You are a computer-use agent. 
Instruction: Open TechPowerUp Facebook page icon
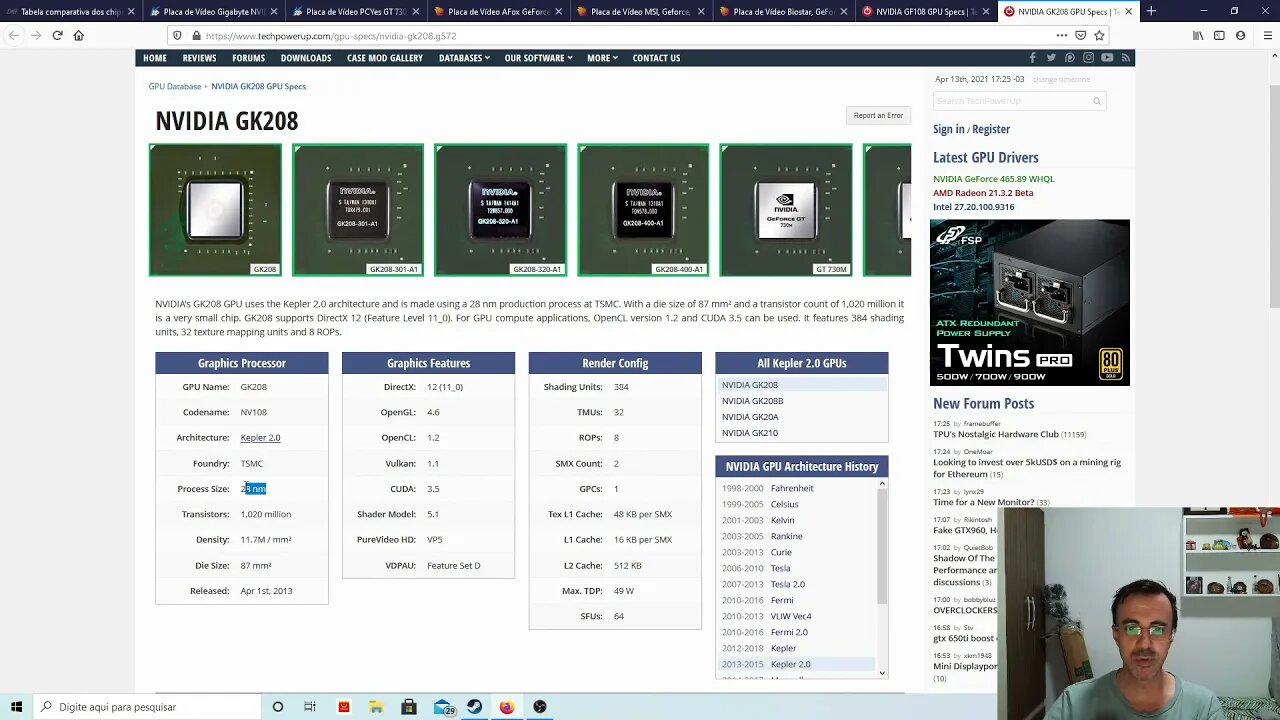(1033, 58)
